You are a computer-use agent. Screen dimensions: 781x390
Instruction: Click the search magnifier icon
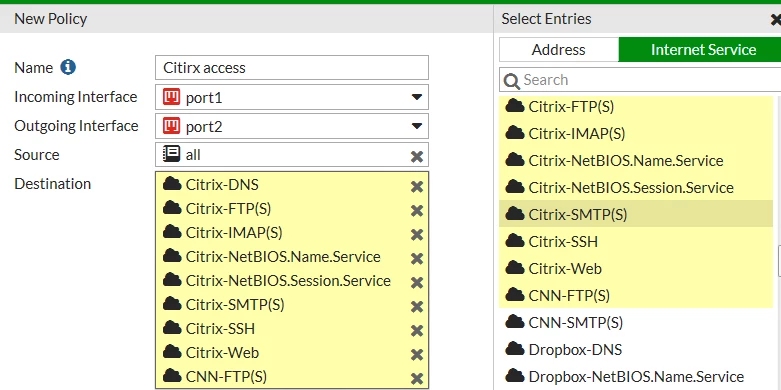(x=512, y=81)
